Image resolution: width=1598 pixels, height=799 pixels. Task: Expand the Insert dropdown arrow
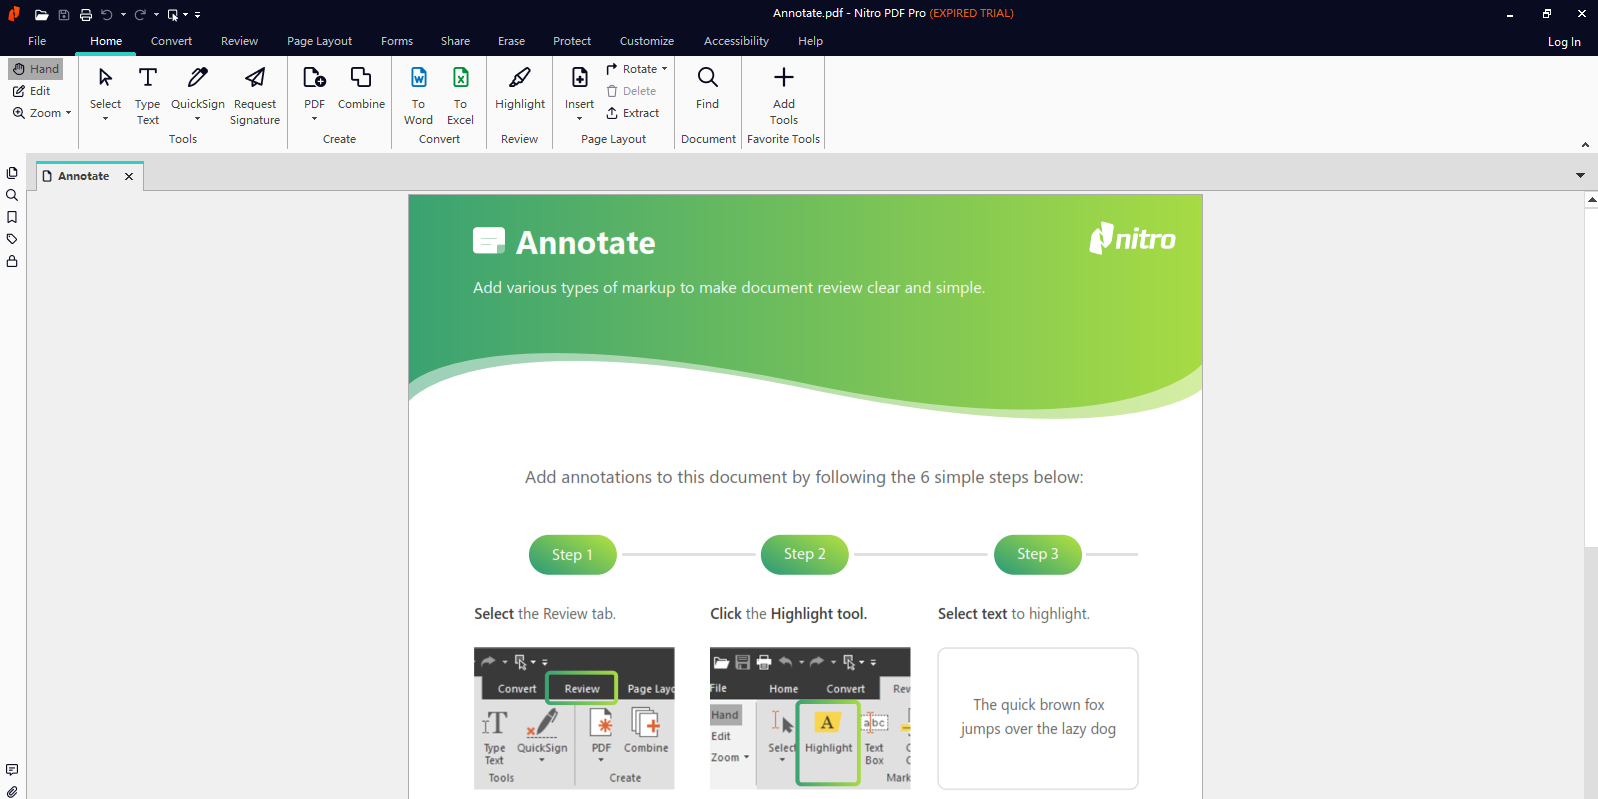click(x=579, y=119)
